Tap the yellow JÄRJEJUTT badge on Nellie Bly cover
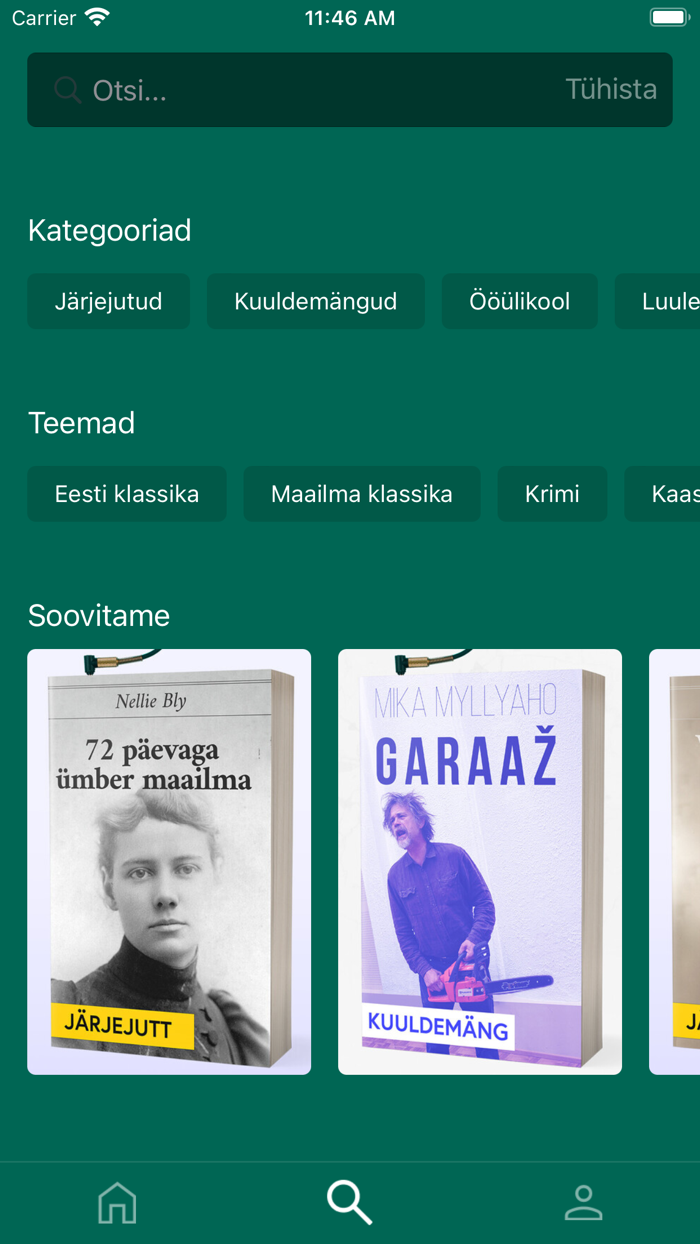The image size is (700, 1244). [122, 1025]
